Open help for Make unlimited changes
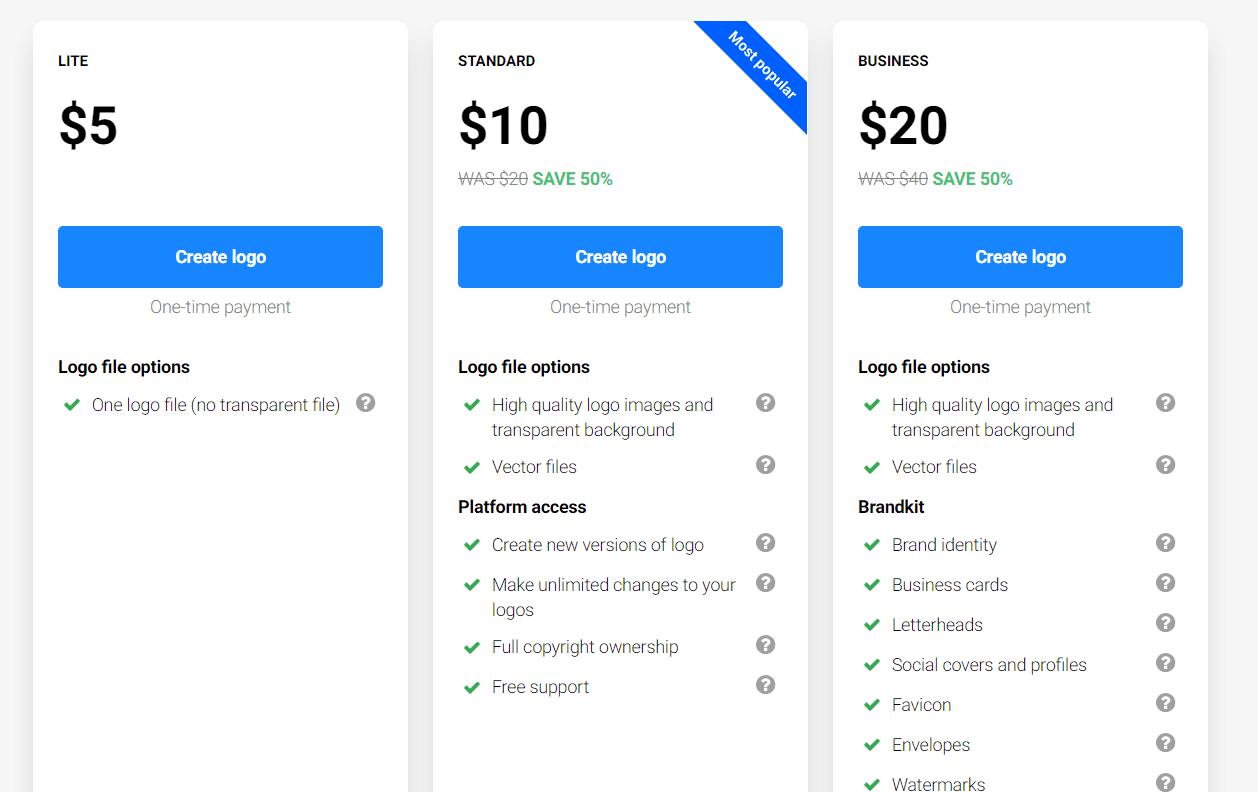 tap(766, 583)
